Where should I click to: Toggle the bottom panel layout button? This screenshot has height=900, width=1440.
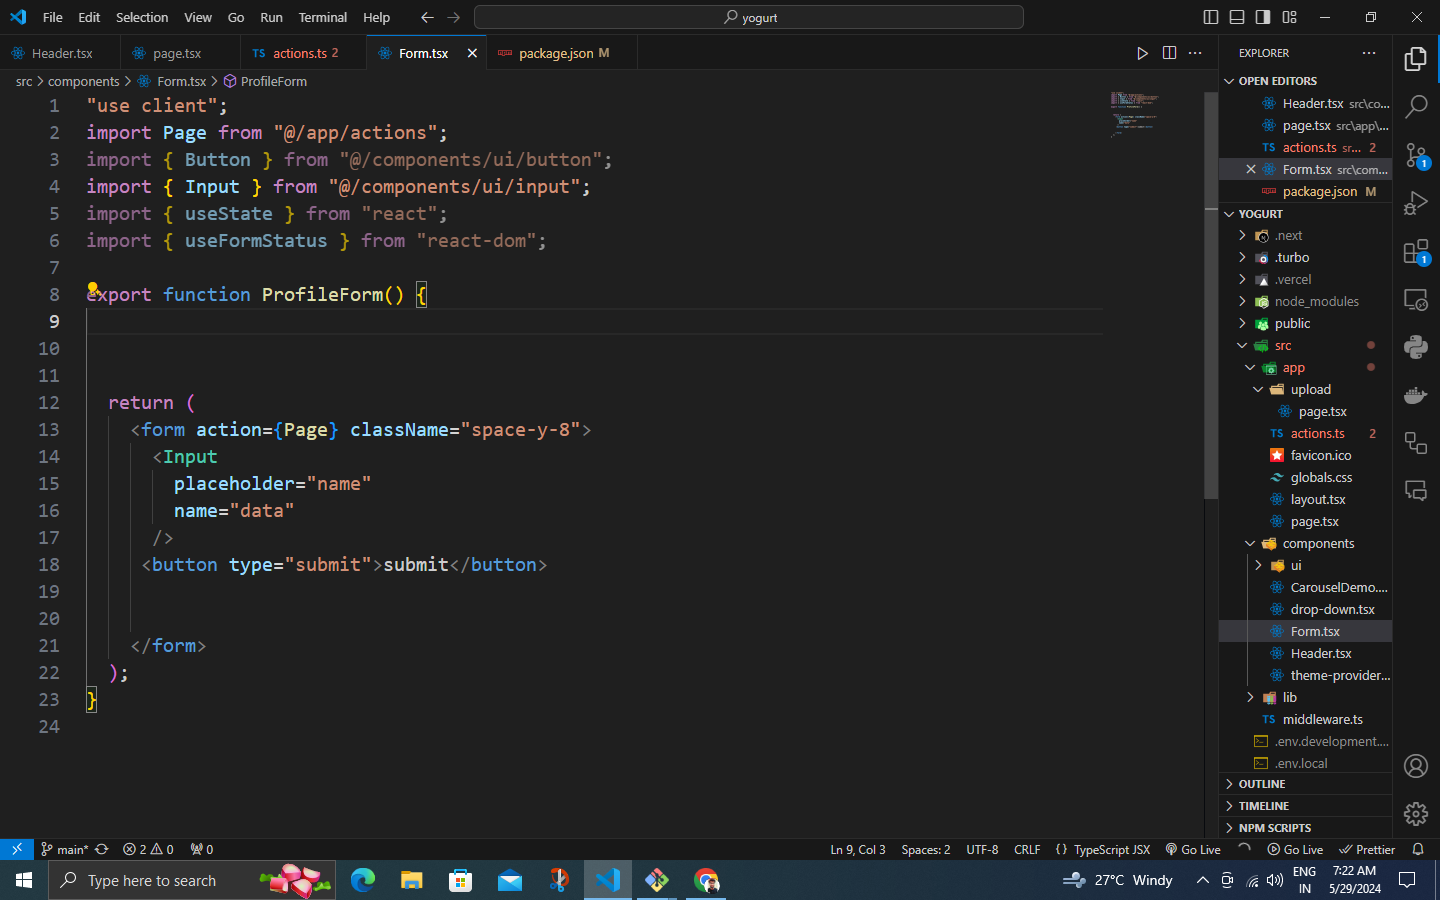click(x=1237, y=17)
